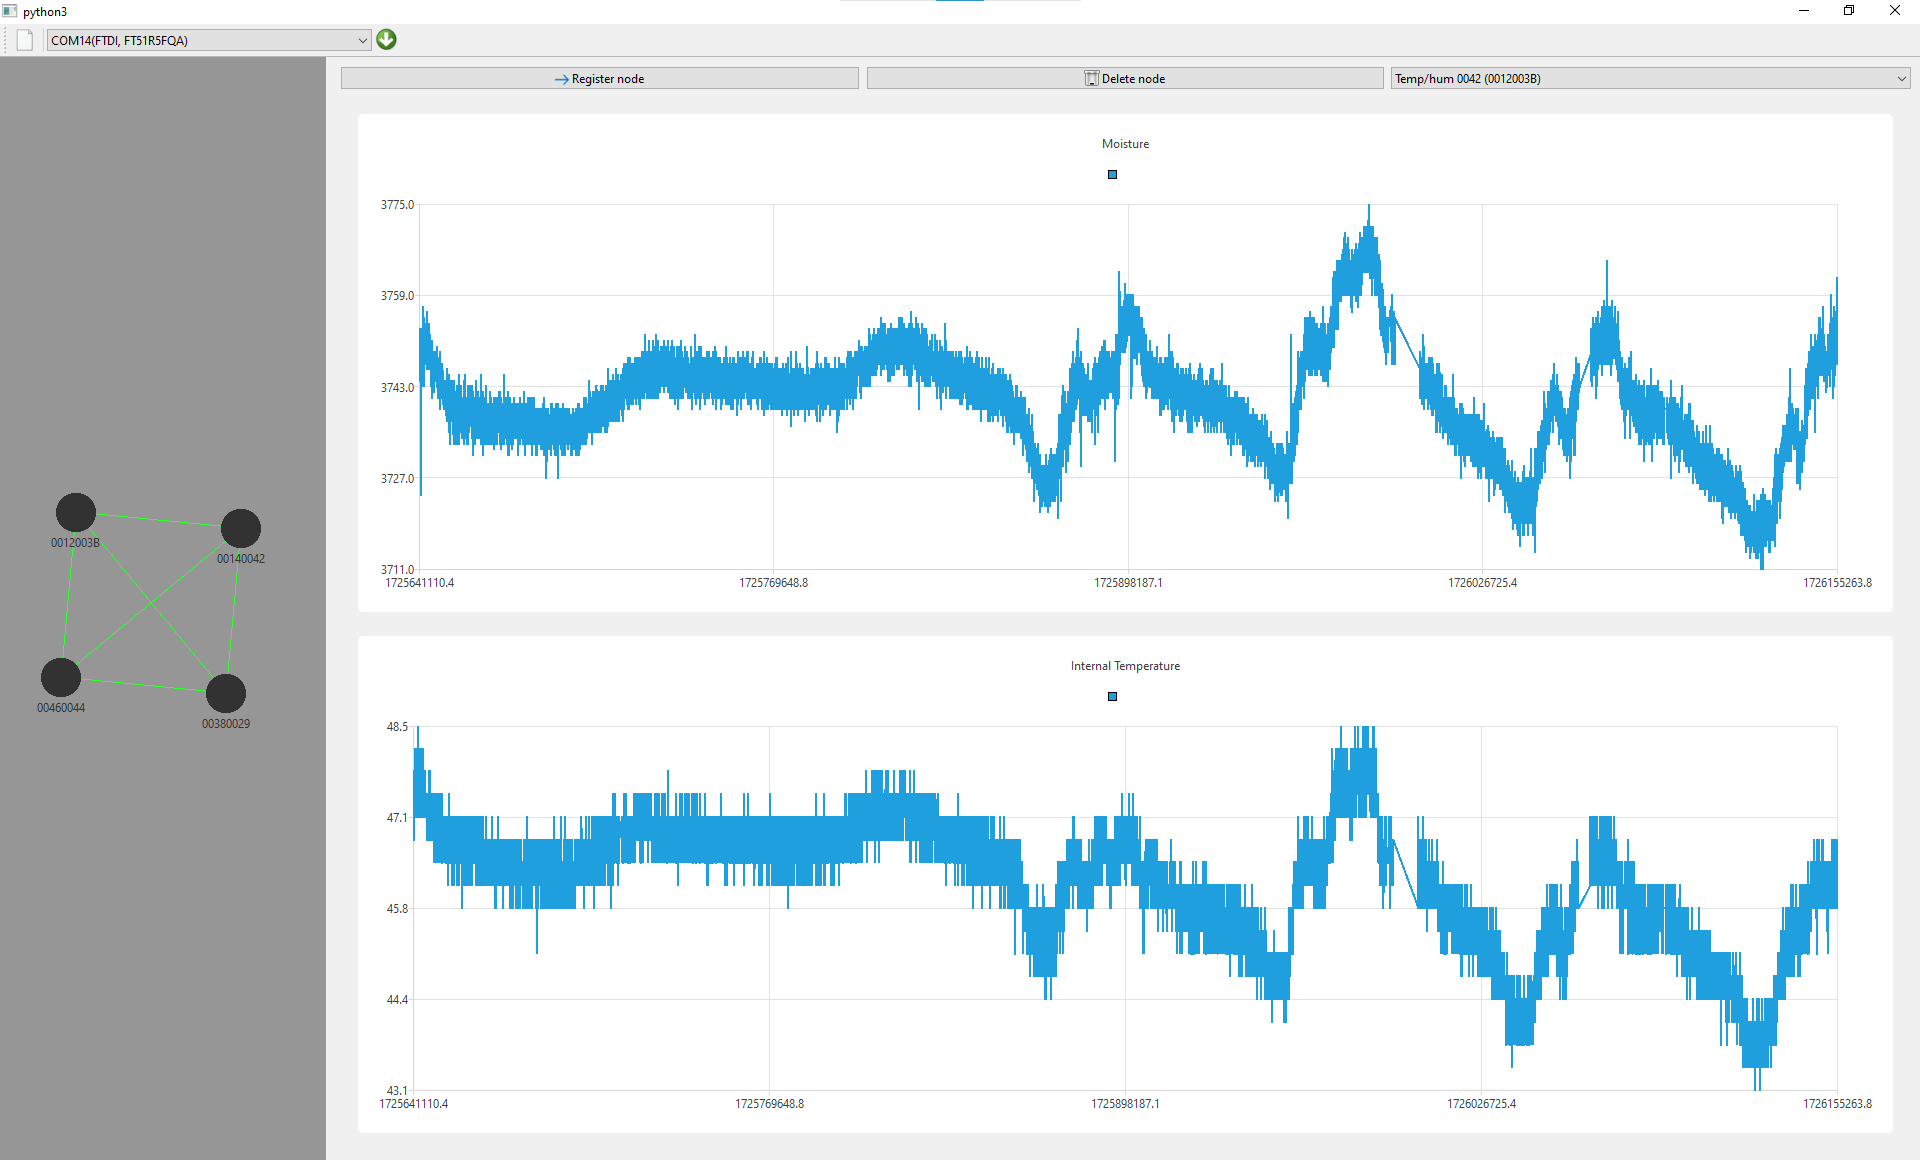Viewport: 1920px width, 1160px height.
Task: Click the Internal Temperature chart title
Action: [x=1125, y=666]
